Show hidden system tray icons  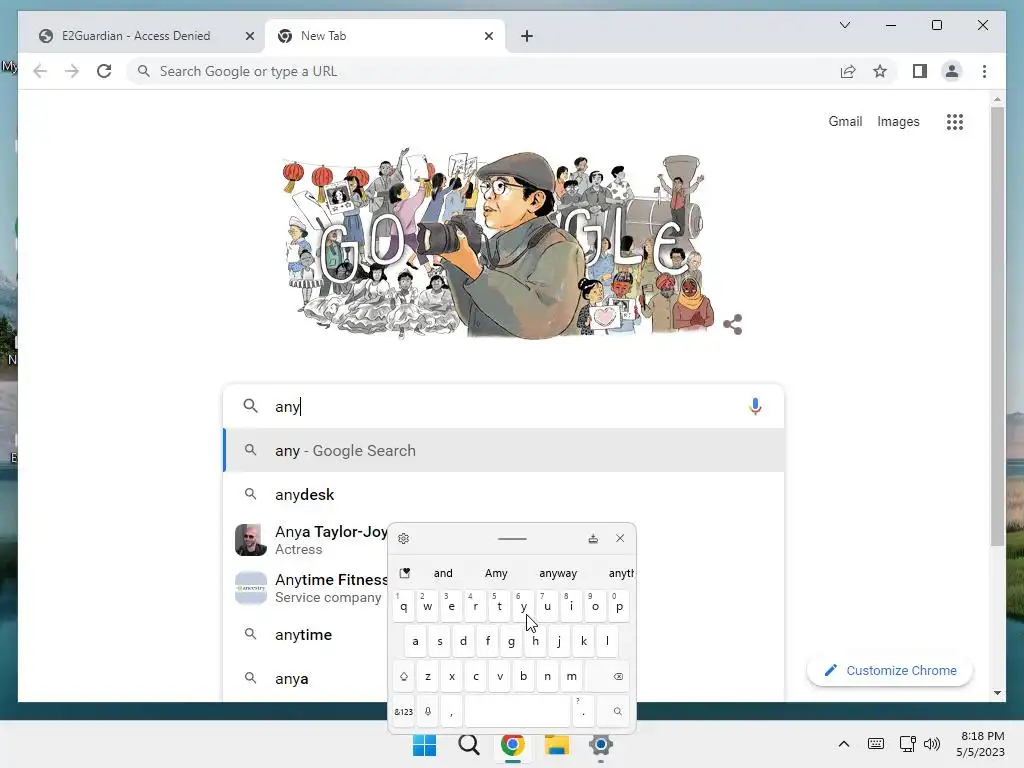[844, 744]
